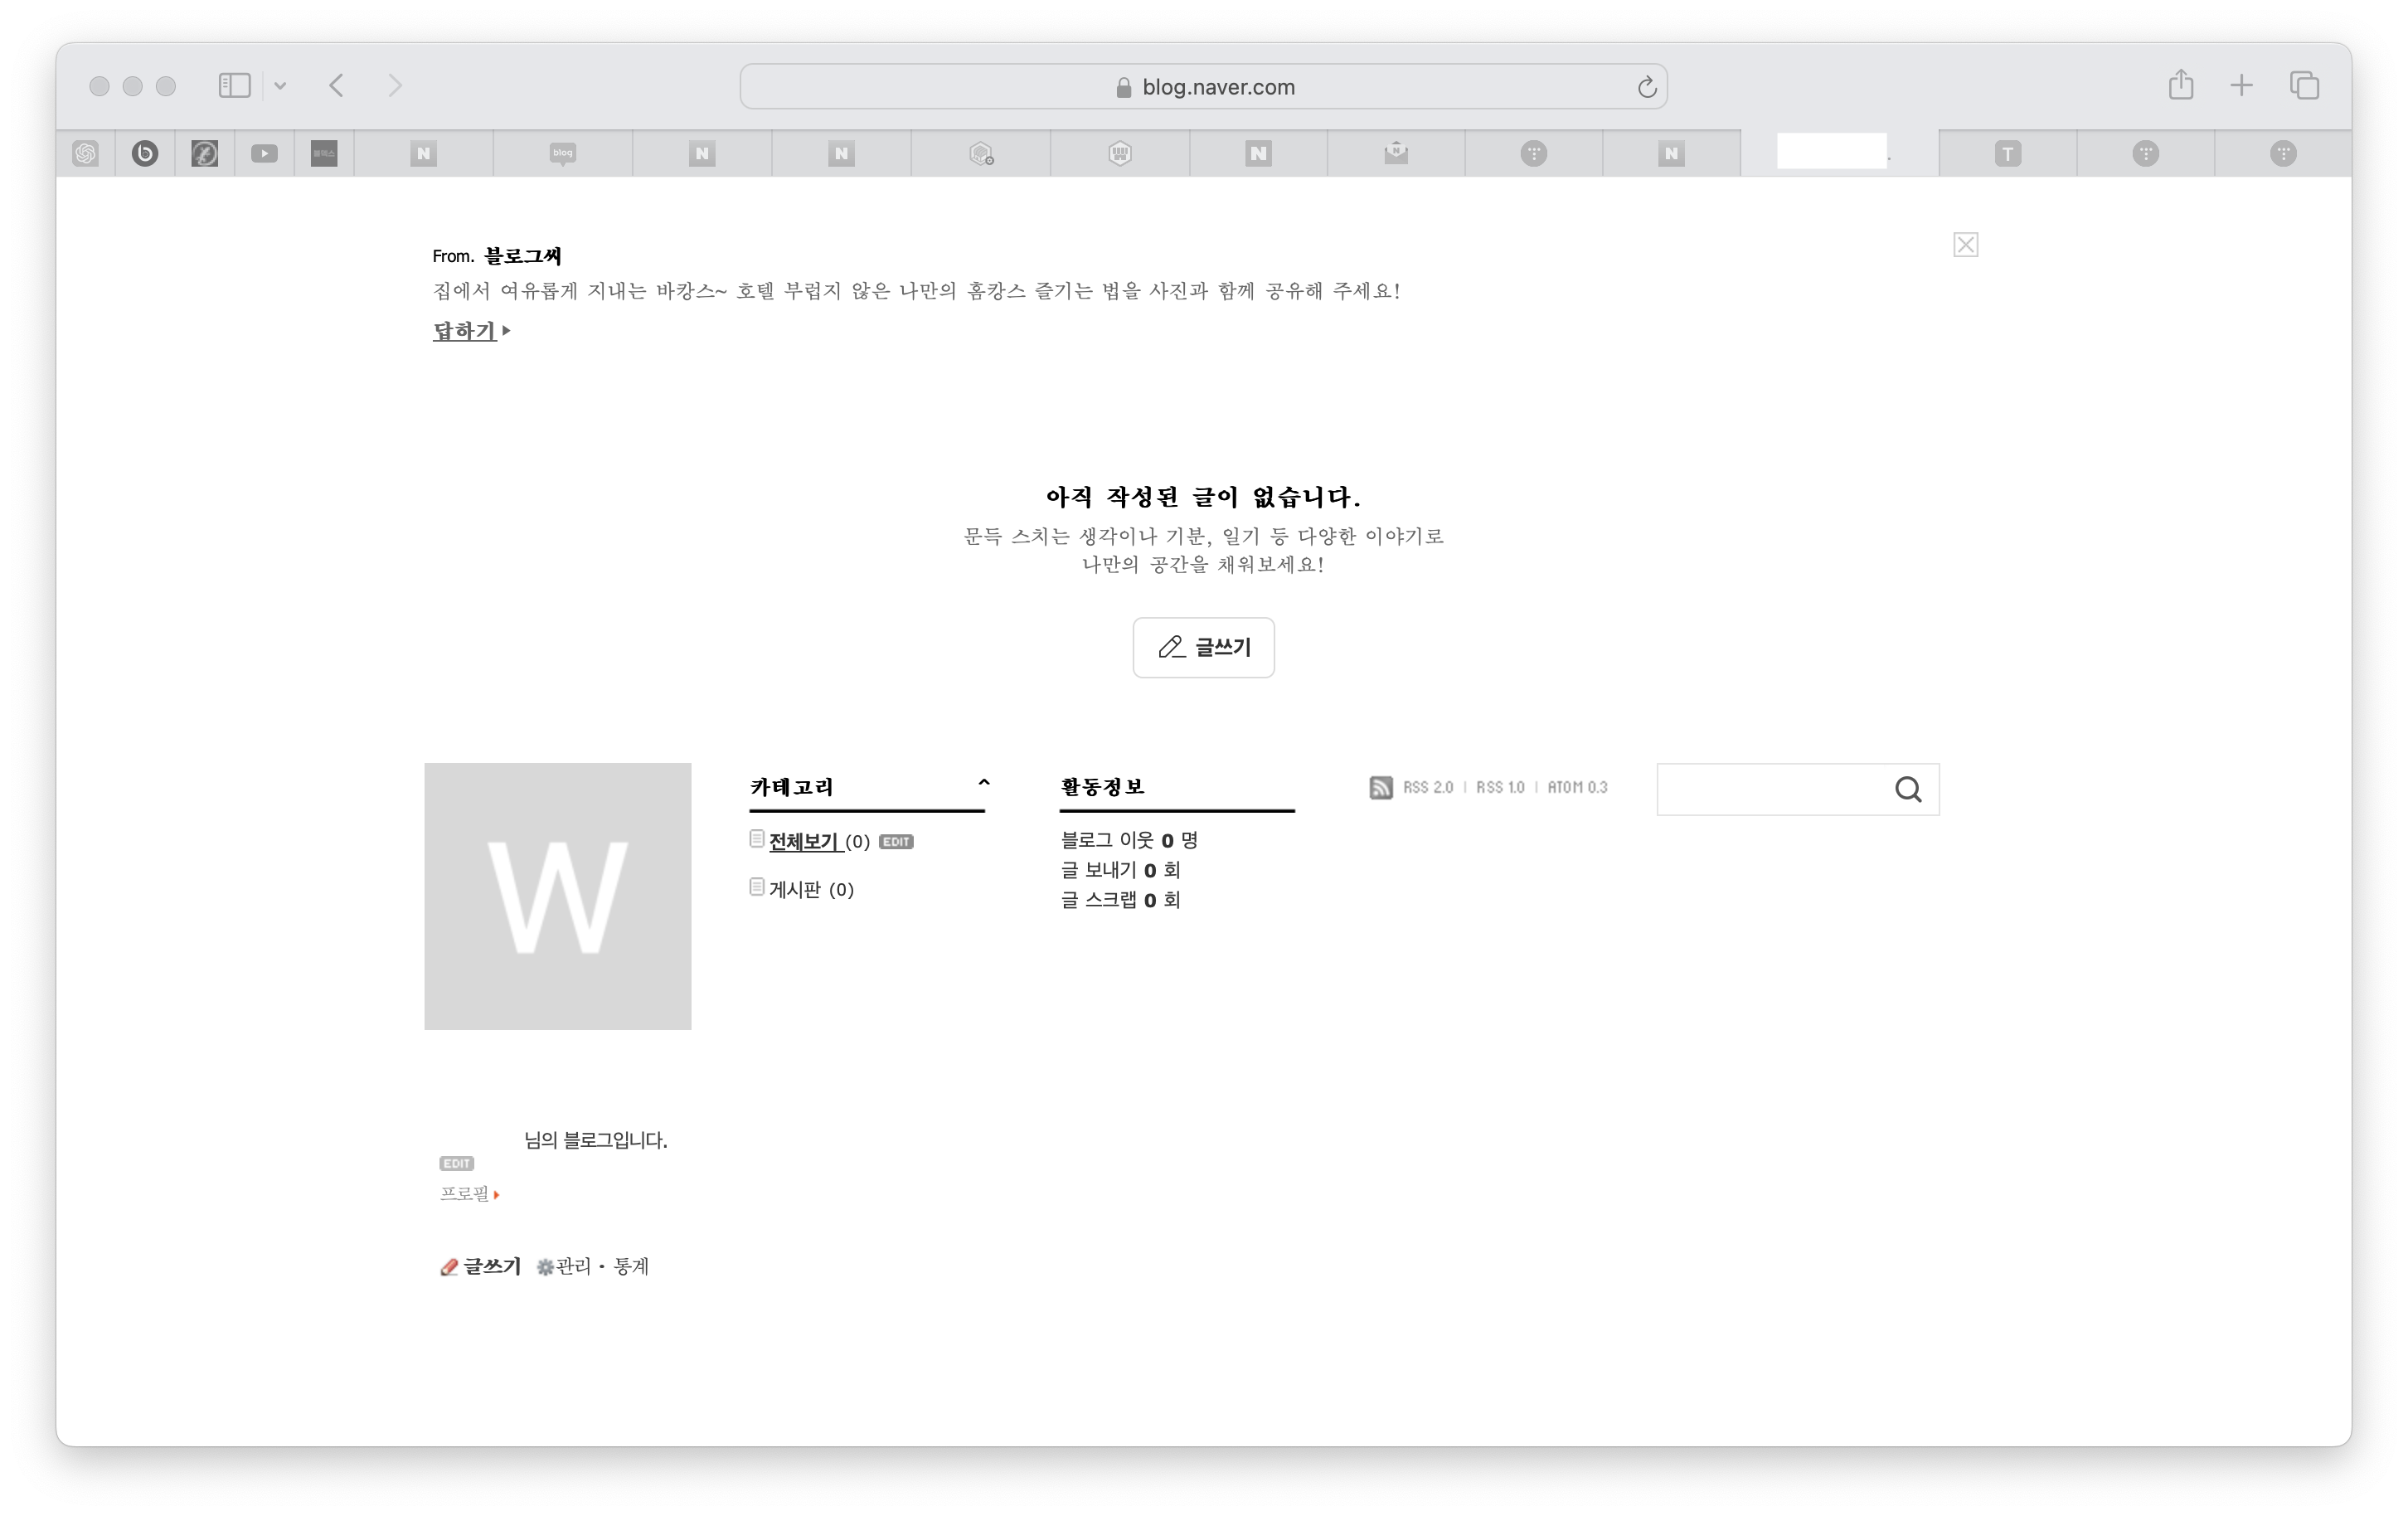
Task: Click the 답하기 reply link
Action: coord(465,331)
